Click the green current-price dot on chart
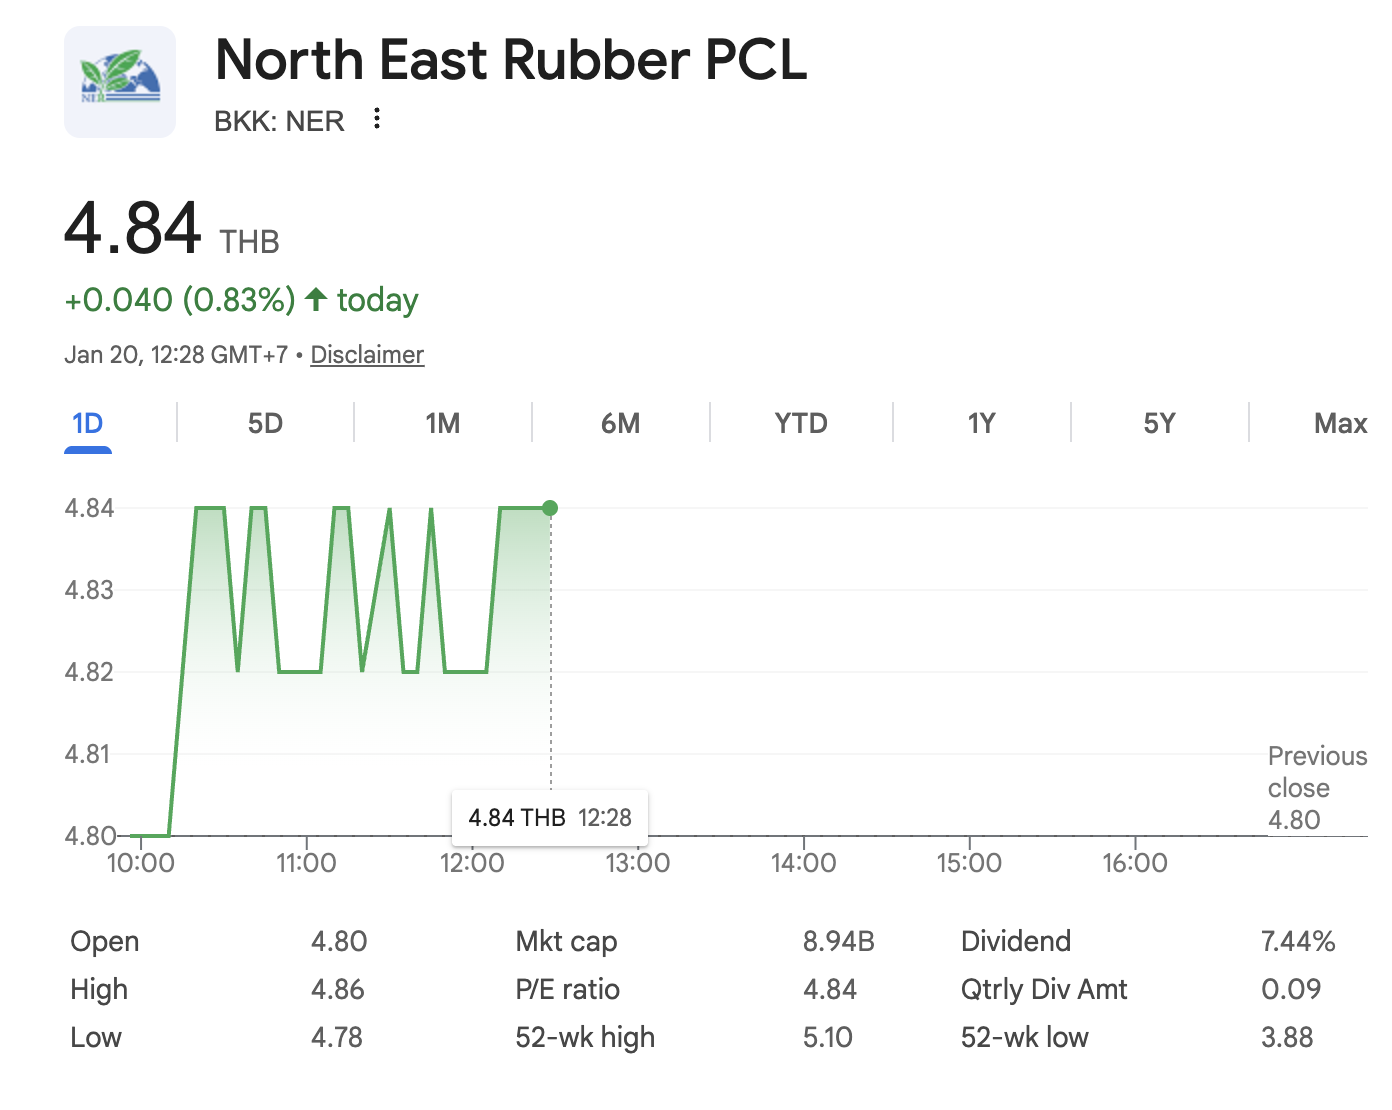 point(550,508)
